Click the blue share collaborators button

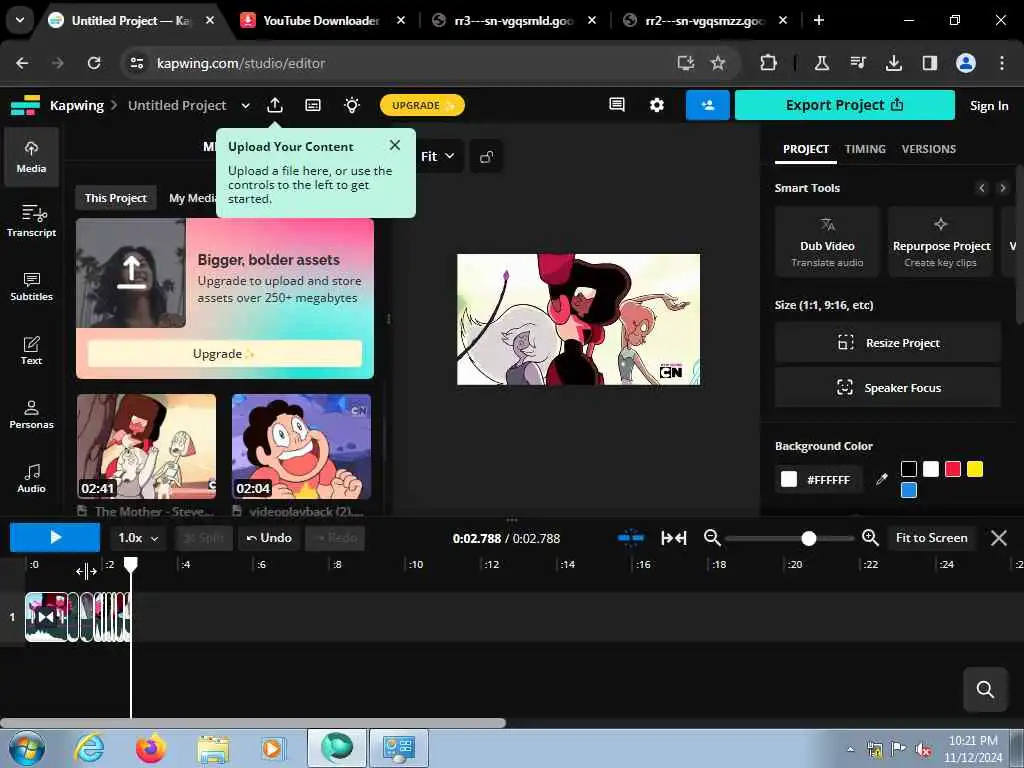tap(707, 105)
